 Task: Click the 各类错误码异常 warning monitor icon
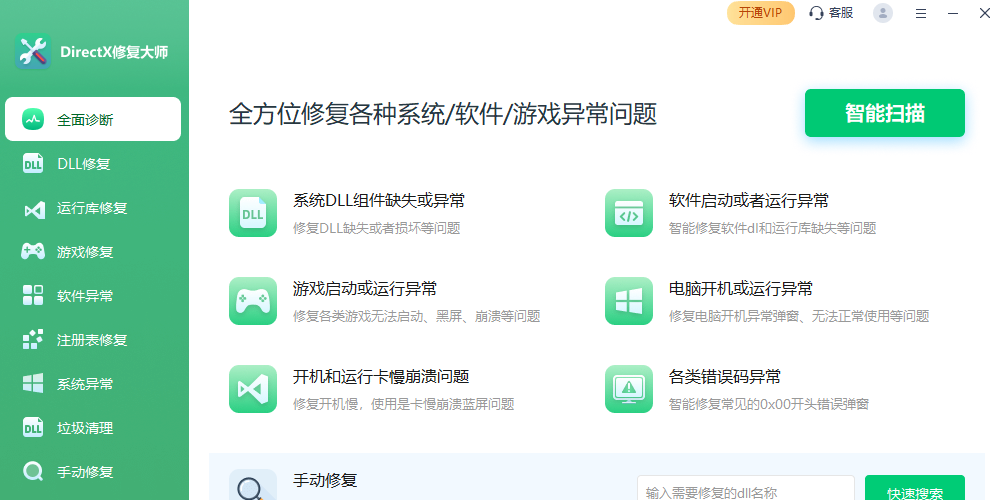pos(628,389)
